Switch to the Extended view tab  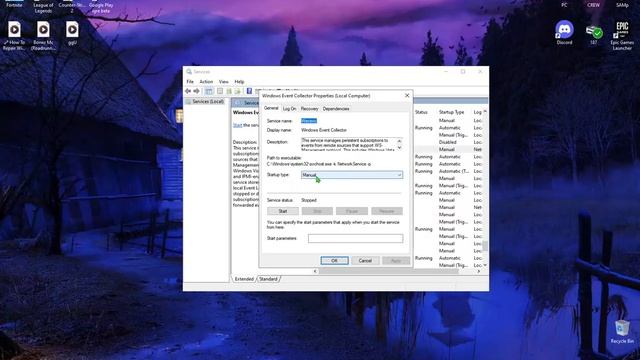tap(244, 279)
